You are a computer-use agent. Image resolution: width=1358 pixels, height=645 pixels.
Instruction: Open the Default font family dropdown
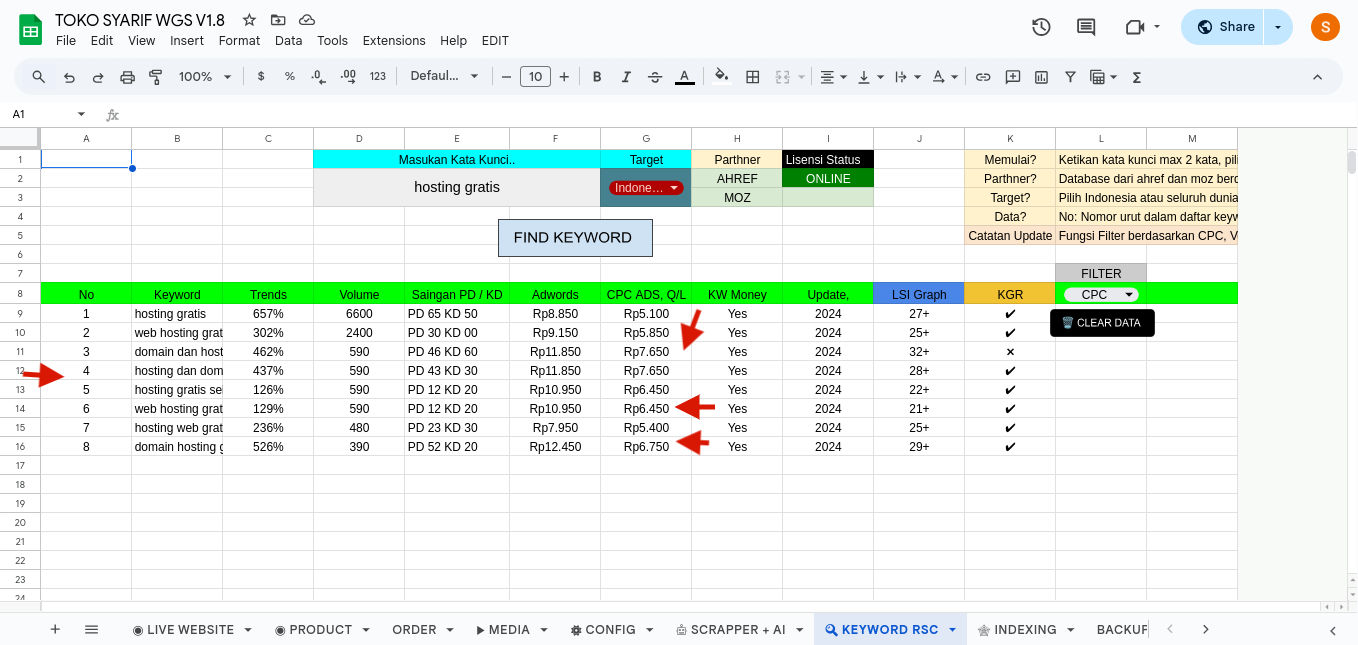pos(444,76)
